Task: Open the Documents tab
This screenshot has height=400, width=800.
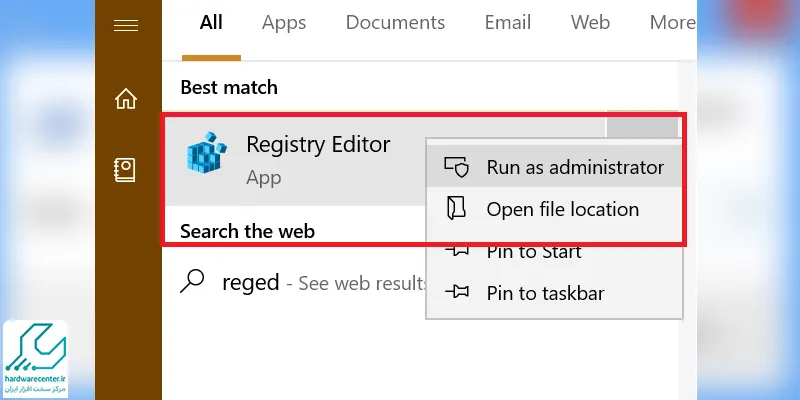Action: click(x=395, y=22)
